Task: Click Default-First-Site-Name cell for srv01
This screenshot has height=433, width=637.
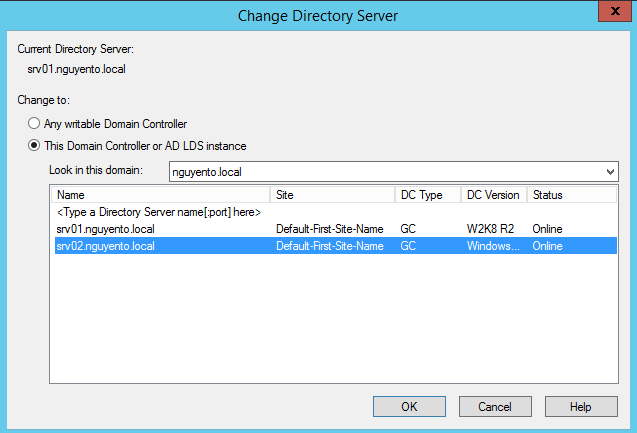Action: click(329, 229)
